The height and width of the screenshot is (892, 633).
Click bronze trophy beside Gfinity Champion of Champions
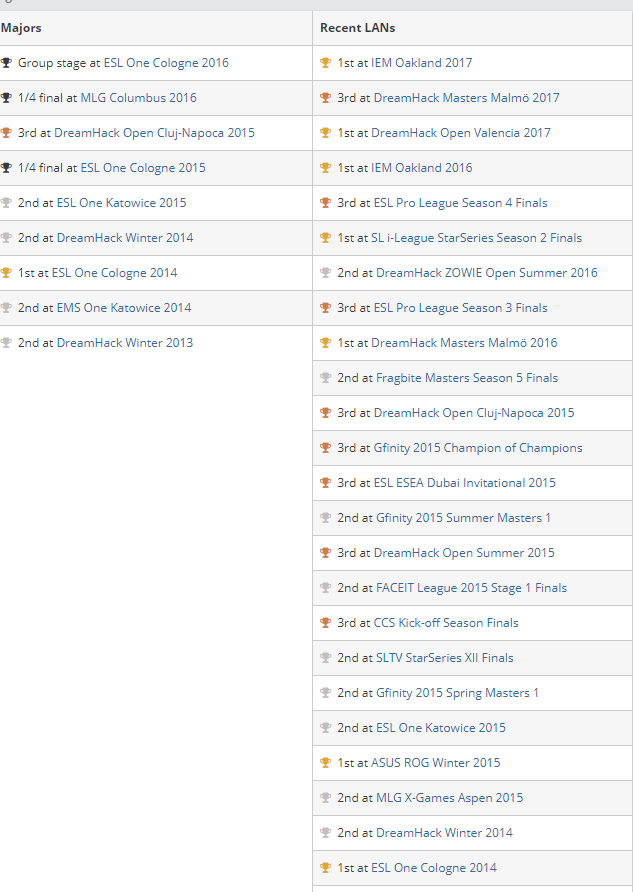325,447
